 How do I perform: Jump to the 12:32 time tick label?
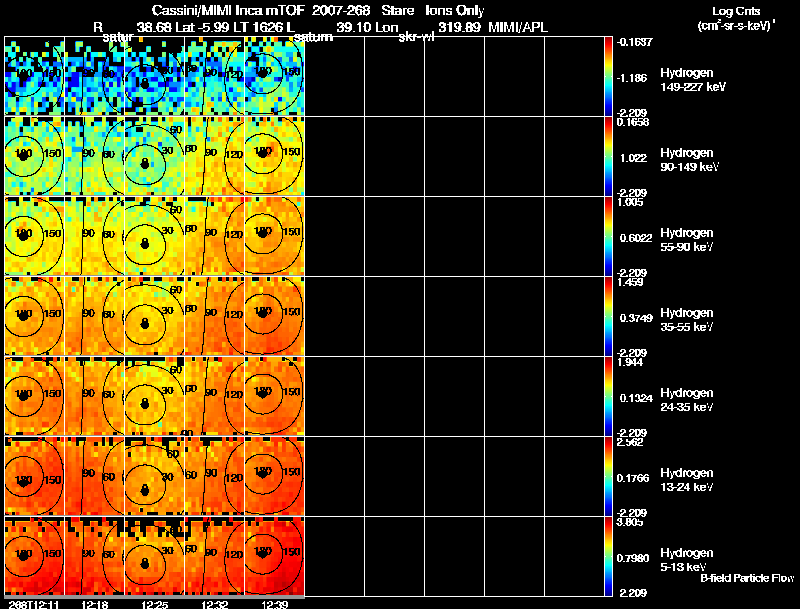[x=216, y=603]
